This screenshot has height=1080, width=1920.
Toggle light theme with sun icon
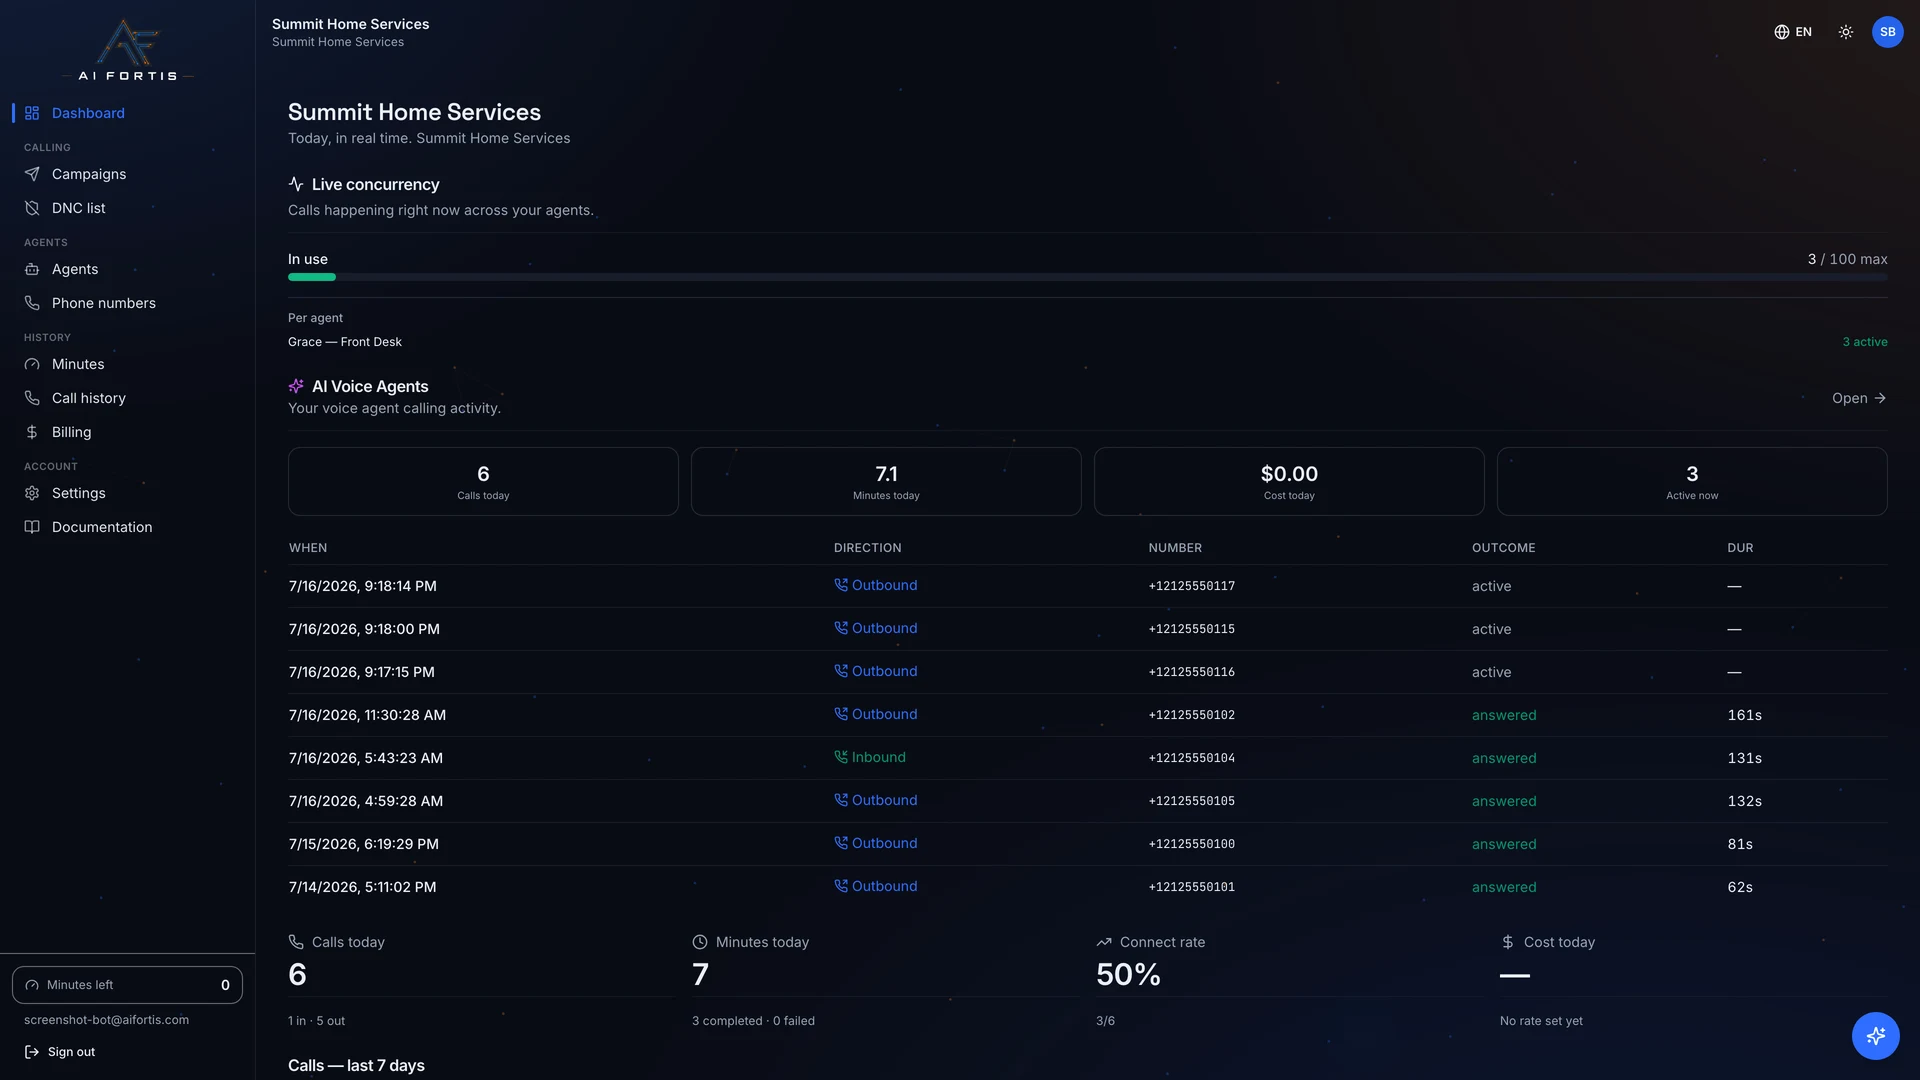coord(1846,32)
